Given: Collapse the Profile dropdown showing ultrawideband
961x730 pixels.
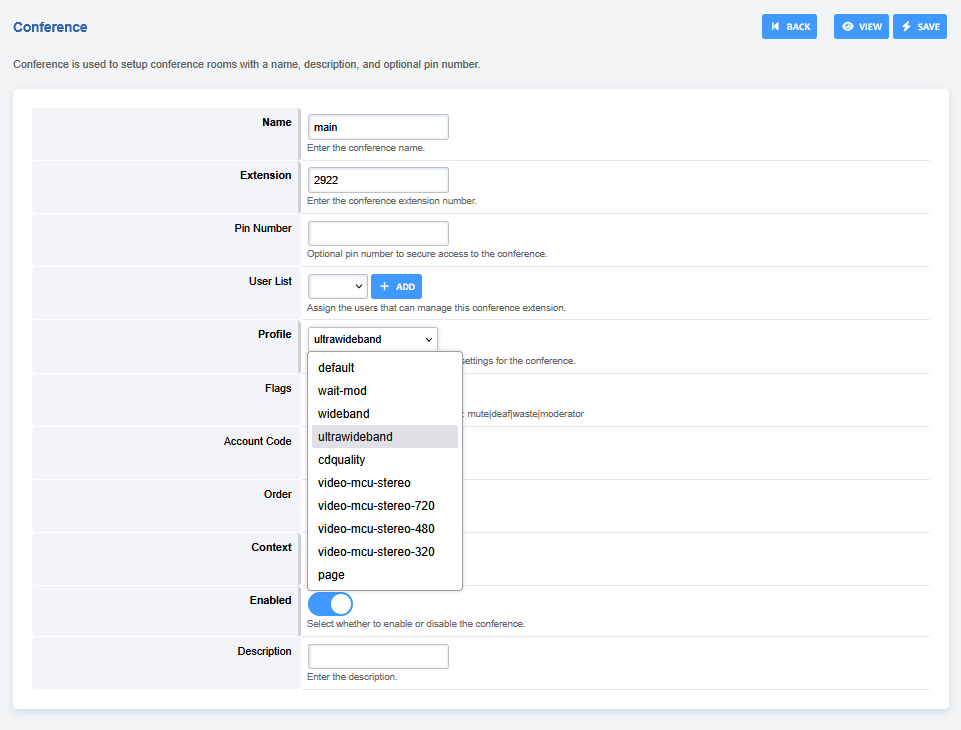Looking at the screenshot, I should (x=372, y=340).
